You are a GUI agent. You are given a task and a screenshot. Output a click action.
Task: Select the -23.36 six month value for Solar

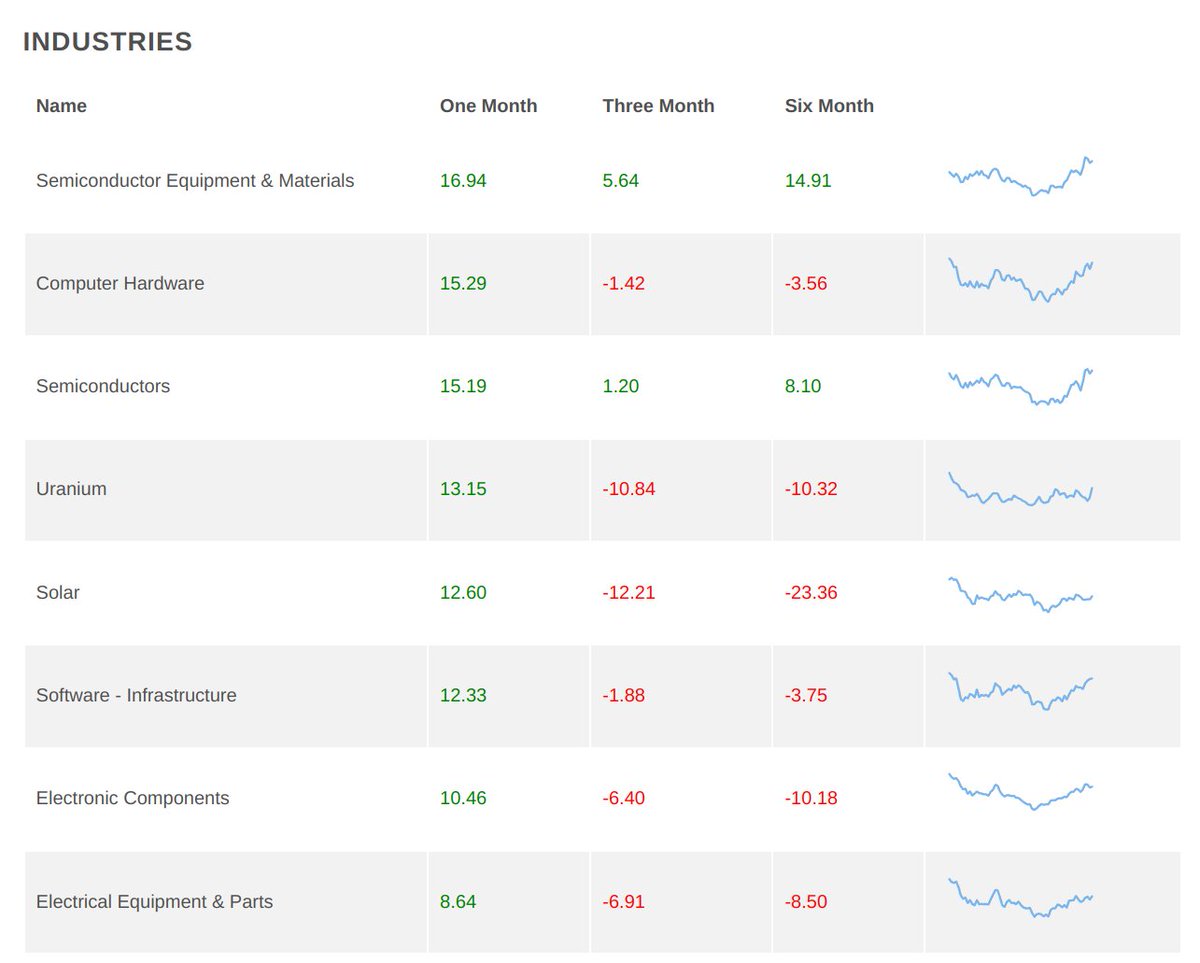(x=811, y=592)
